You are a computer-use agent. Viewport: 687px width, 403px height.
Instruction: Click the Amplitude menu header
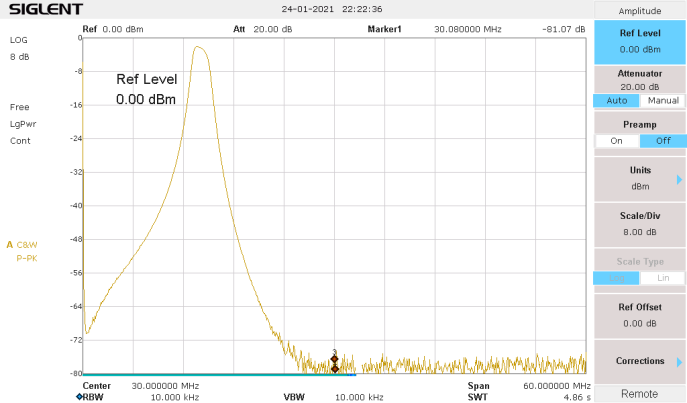click(x=640, y=11)
